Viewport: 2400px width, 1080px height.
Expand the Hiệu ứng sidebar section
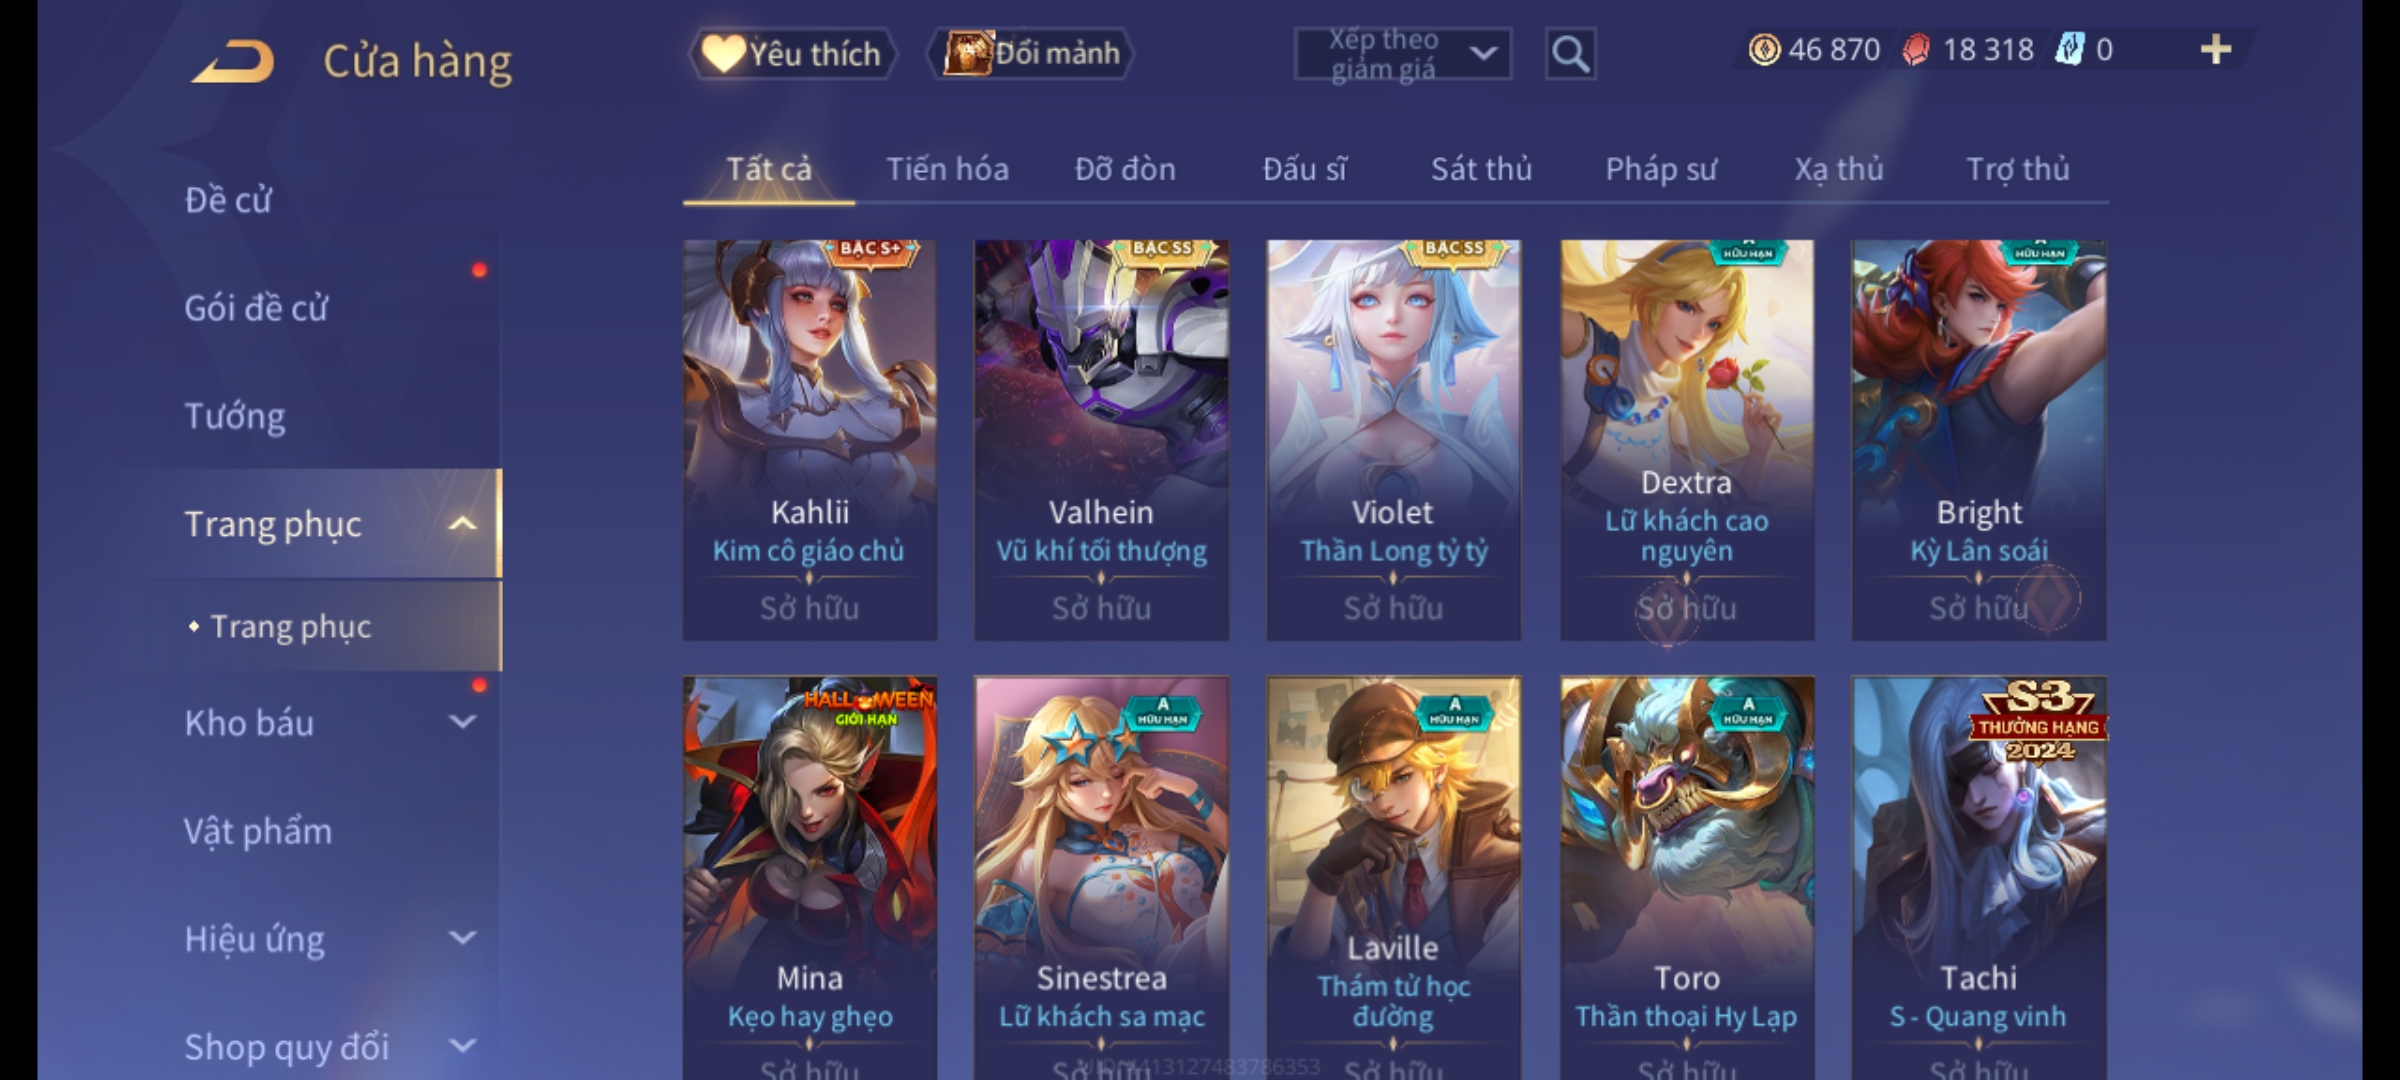462,938
